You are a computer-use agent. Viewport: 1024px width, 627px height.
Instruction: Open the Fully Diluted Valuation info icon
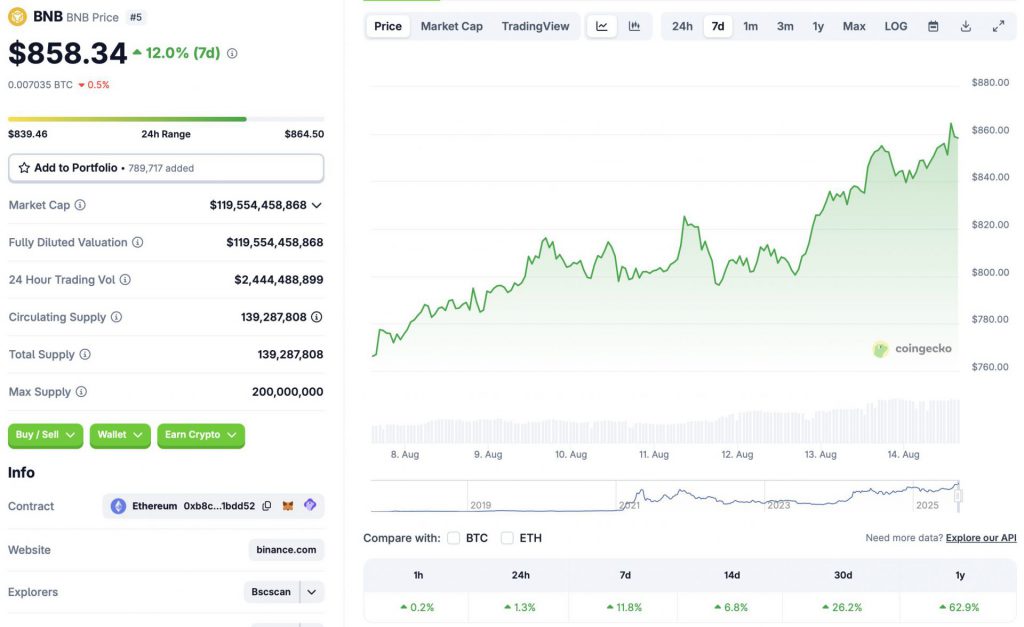137,242
